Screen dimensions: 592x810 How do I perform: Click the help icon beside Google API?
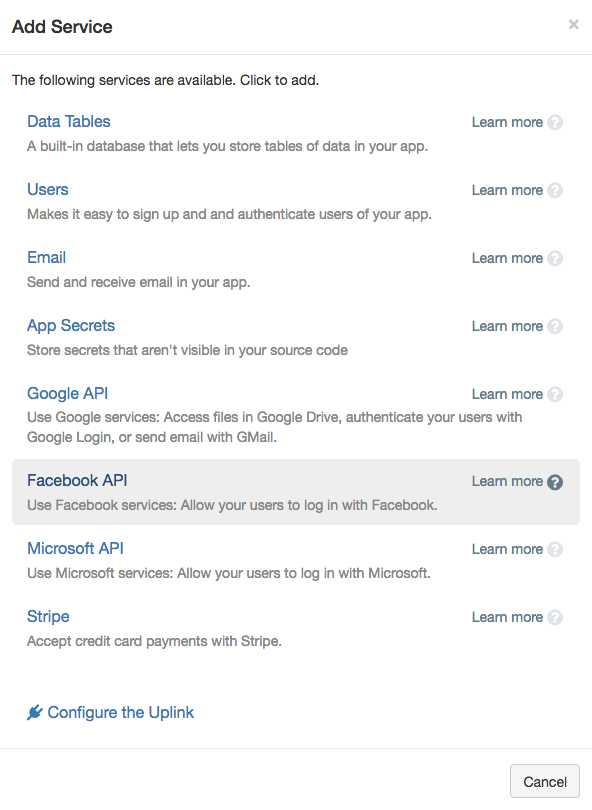[557, 394]
